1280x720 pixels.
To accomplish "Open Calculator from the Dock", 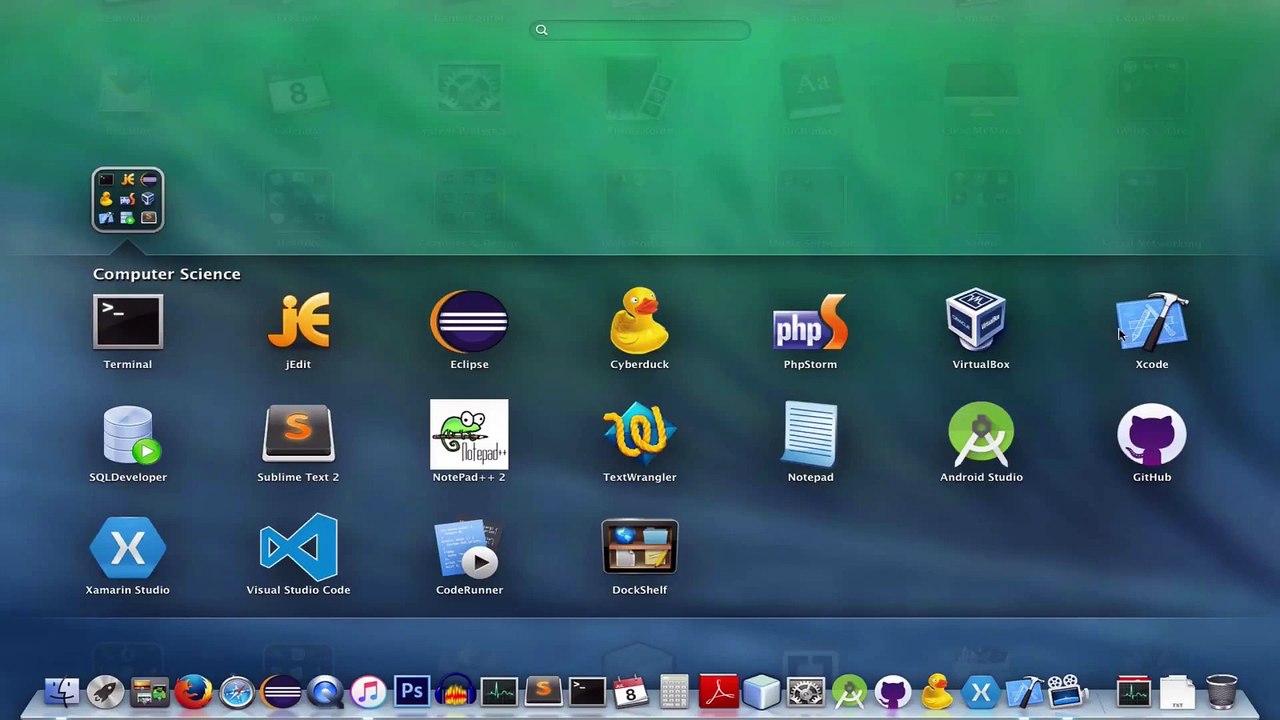I will click(674, 692).
